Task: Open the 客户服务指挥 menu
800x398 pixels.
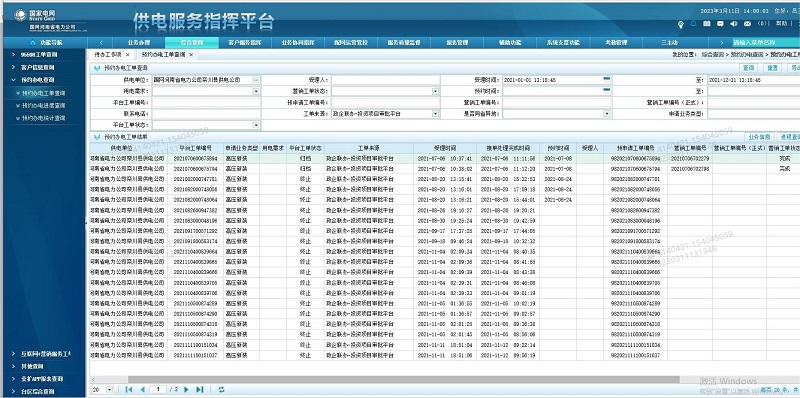Action: click(245, 43)
